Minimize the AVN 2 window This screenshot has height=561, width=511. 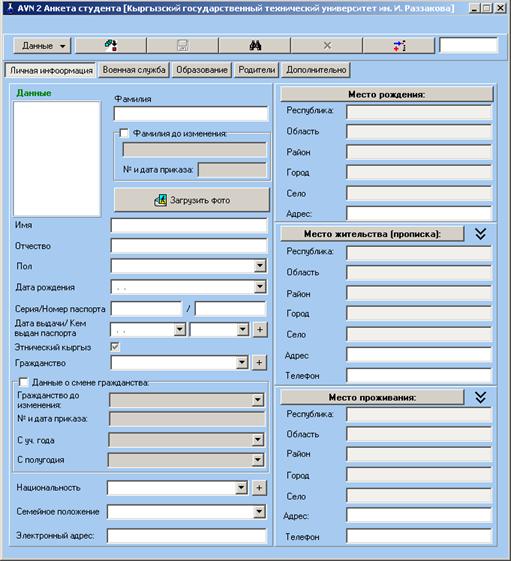[474, 8]
